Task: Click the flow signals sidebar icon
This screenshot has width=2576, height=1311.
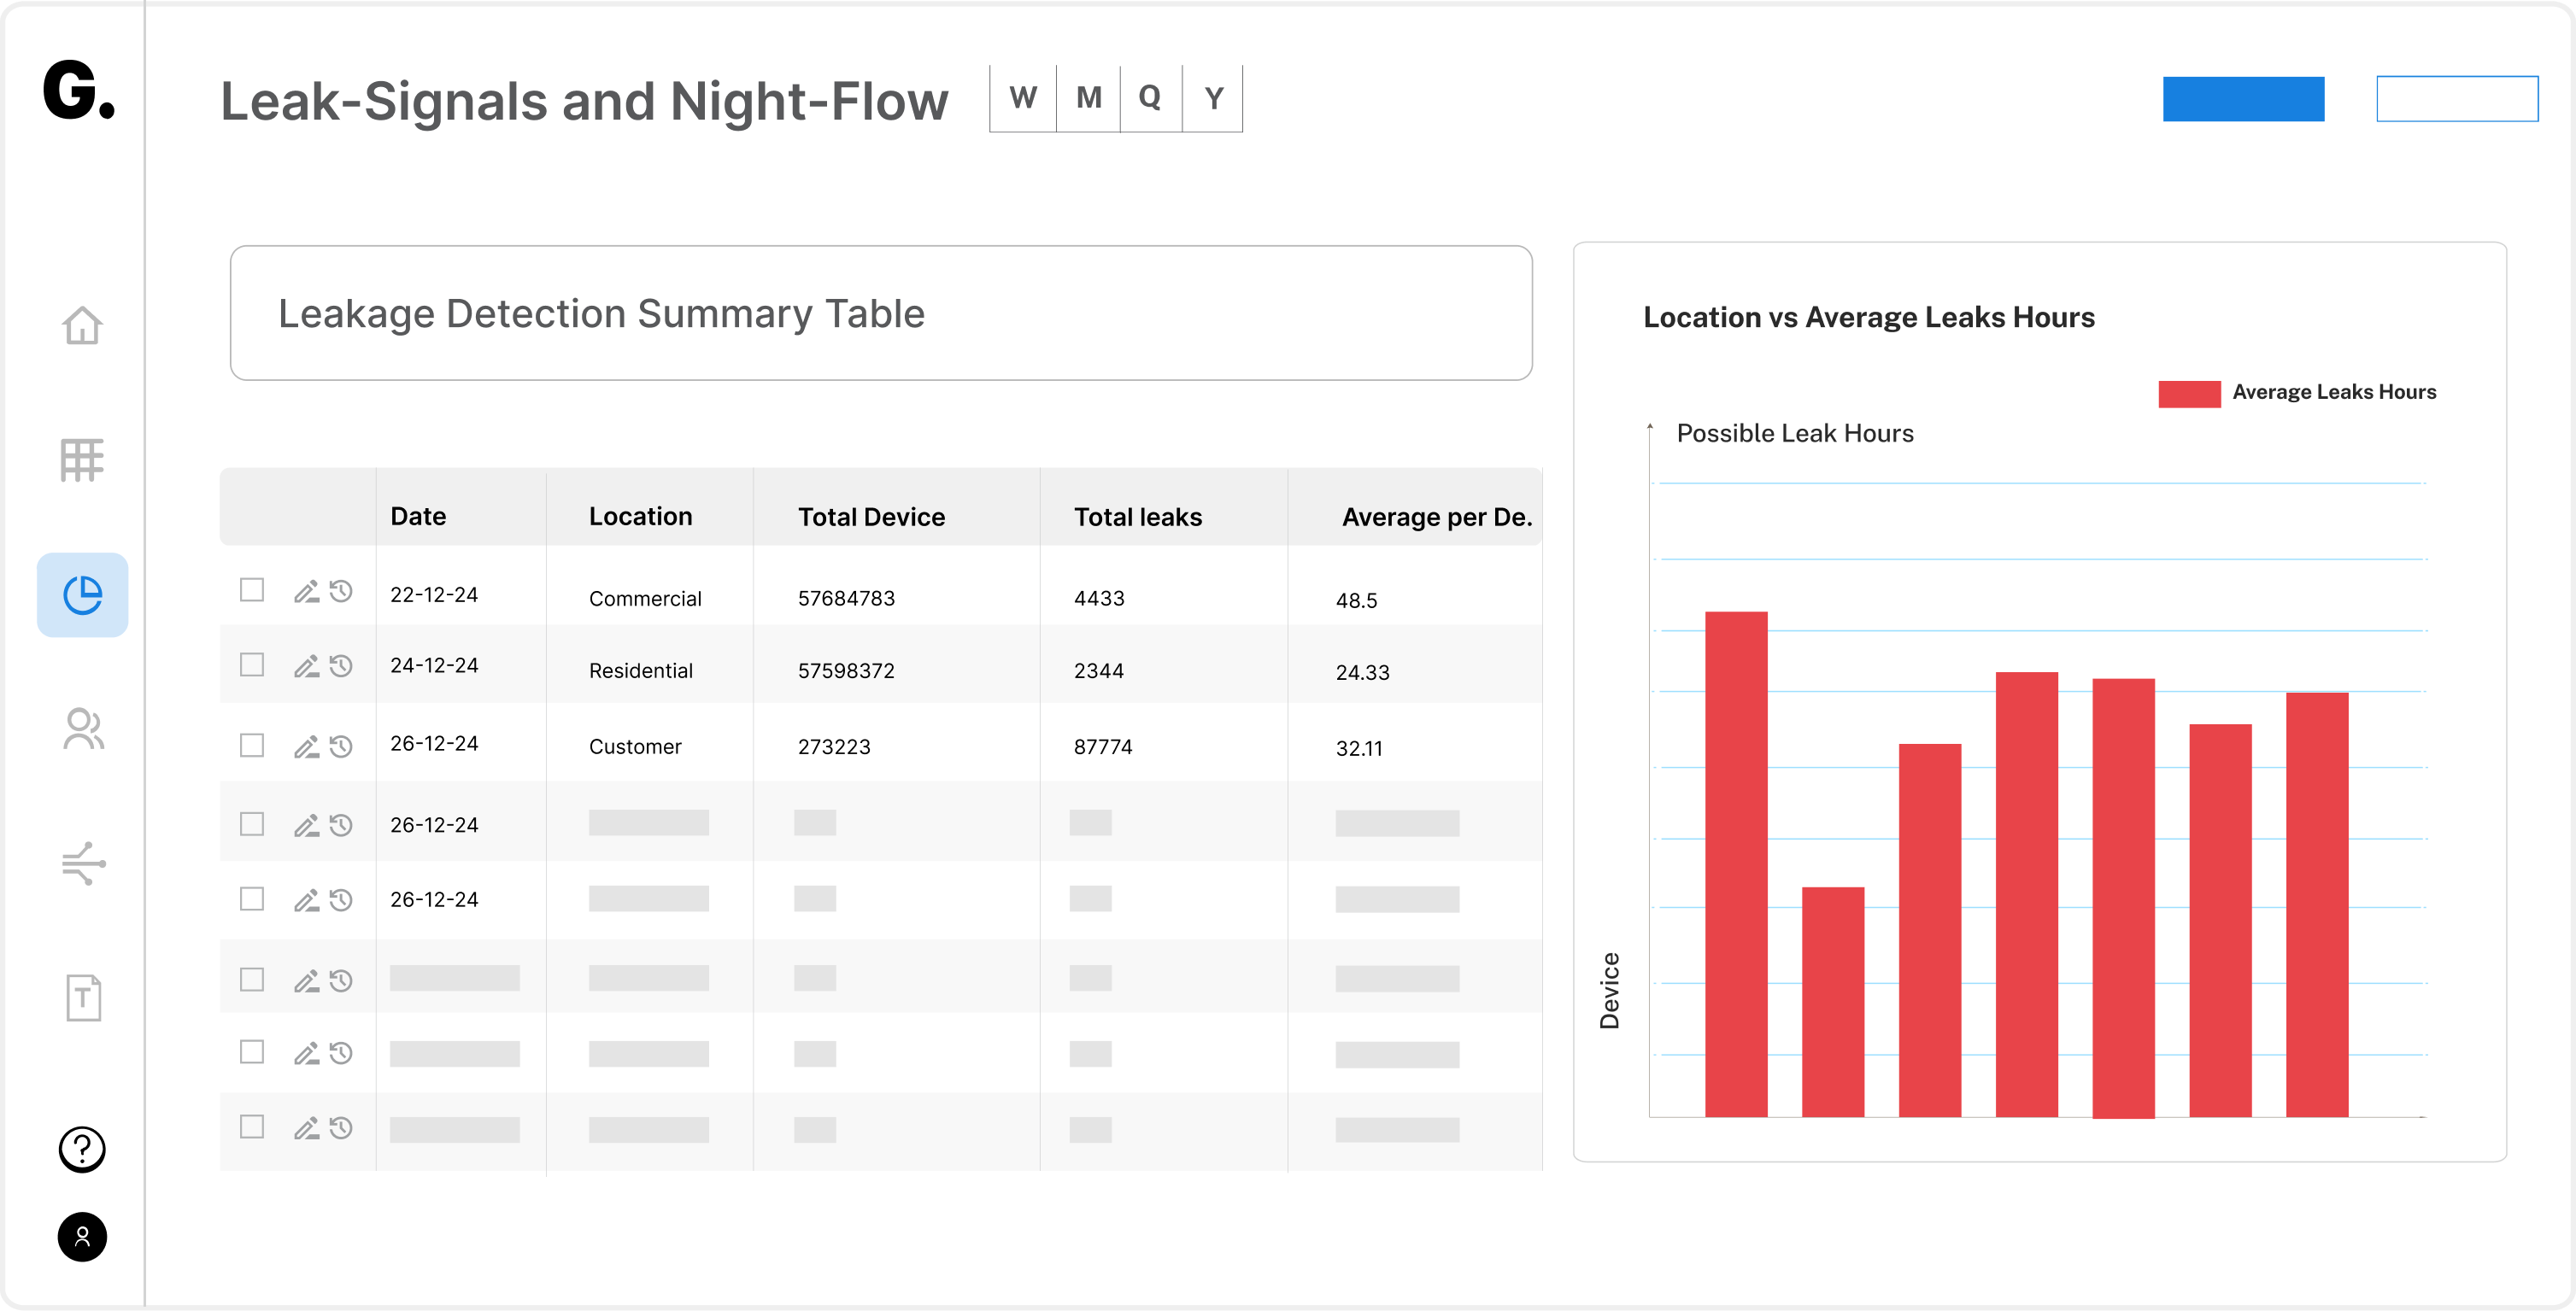Action: pyautogui.click(x=82, y=863)
